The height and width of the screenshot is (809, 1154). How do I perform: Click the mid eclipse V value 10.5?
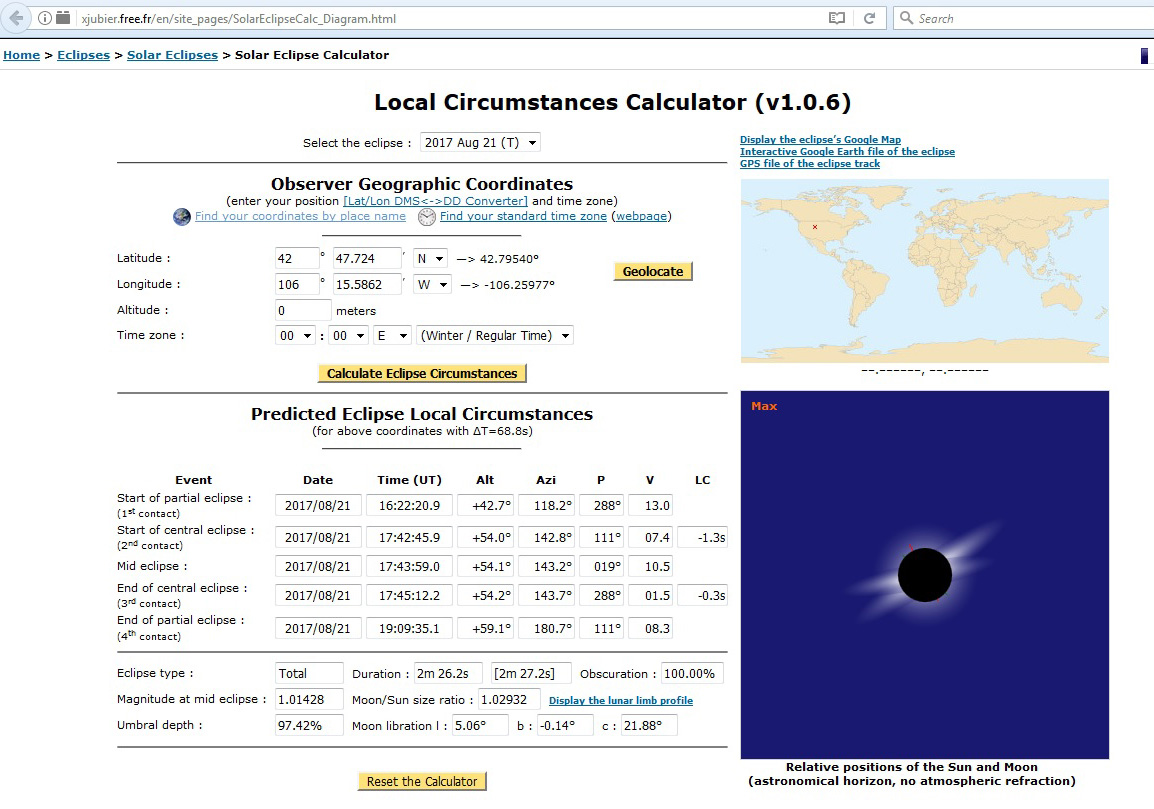[x=651, y=566]
